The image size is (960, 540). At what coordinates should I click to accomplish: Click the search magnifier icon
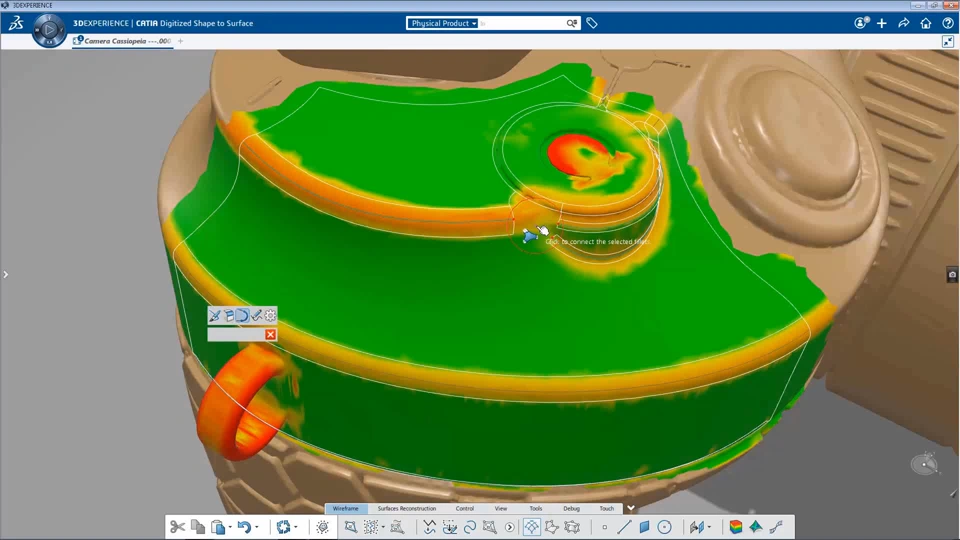[571, 23]
